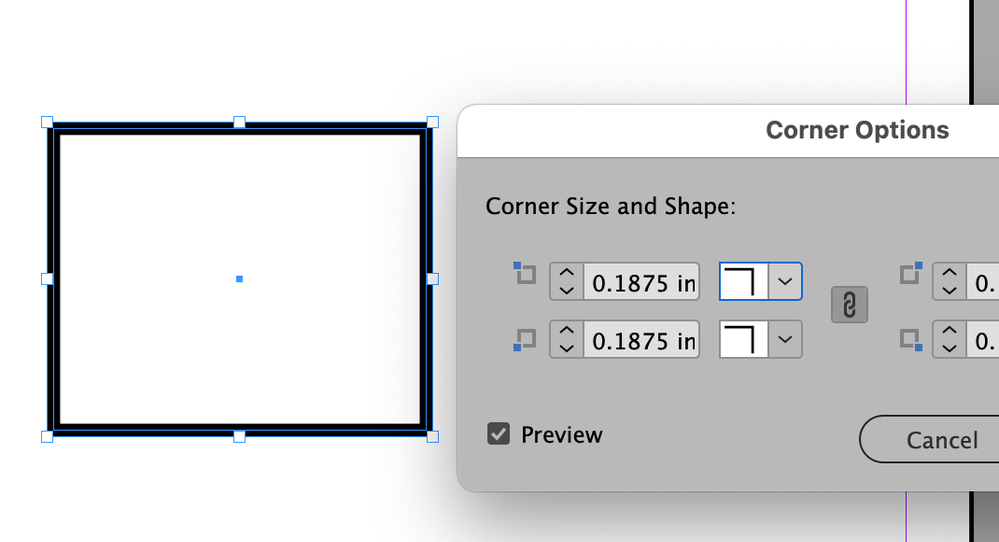Click the bottom-left corner size field
999x542 pixels.
[x=642, y=340]
